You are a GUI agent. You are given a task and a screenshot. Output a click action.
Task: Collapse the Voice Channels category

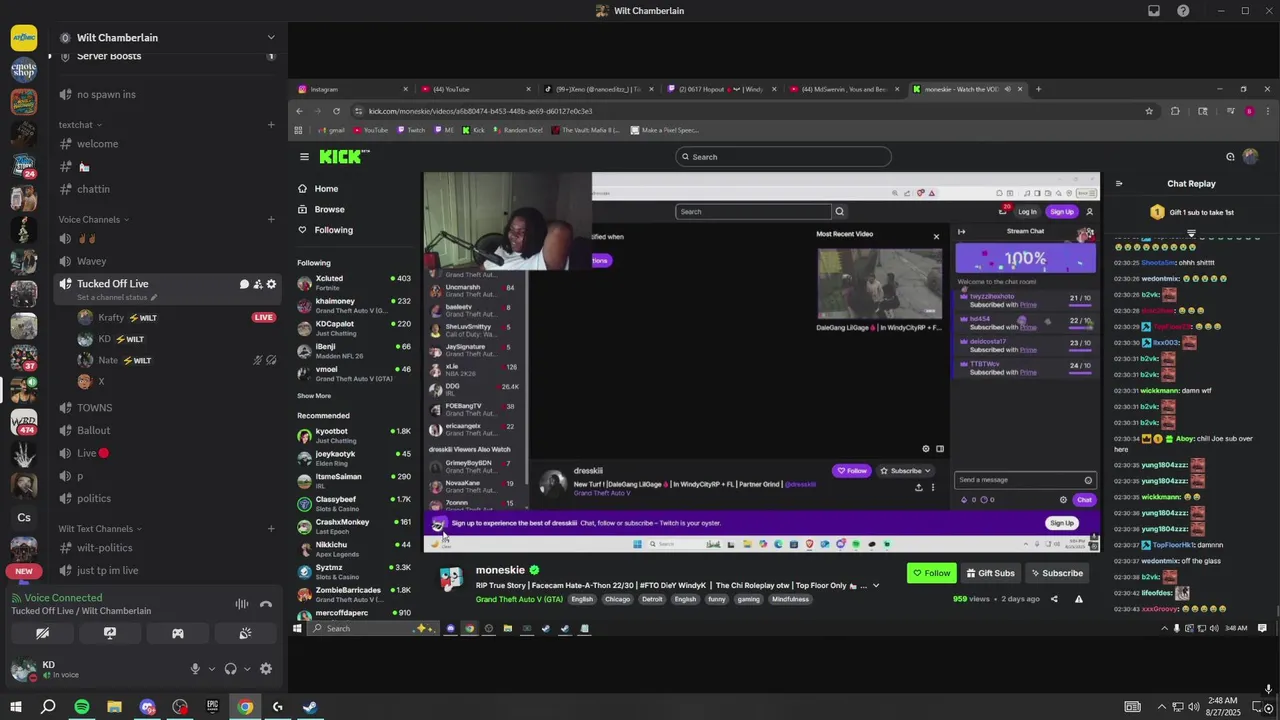(x=94, y=219)
